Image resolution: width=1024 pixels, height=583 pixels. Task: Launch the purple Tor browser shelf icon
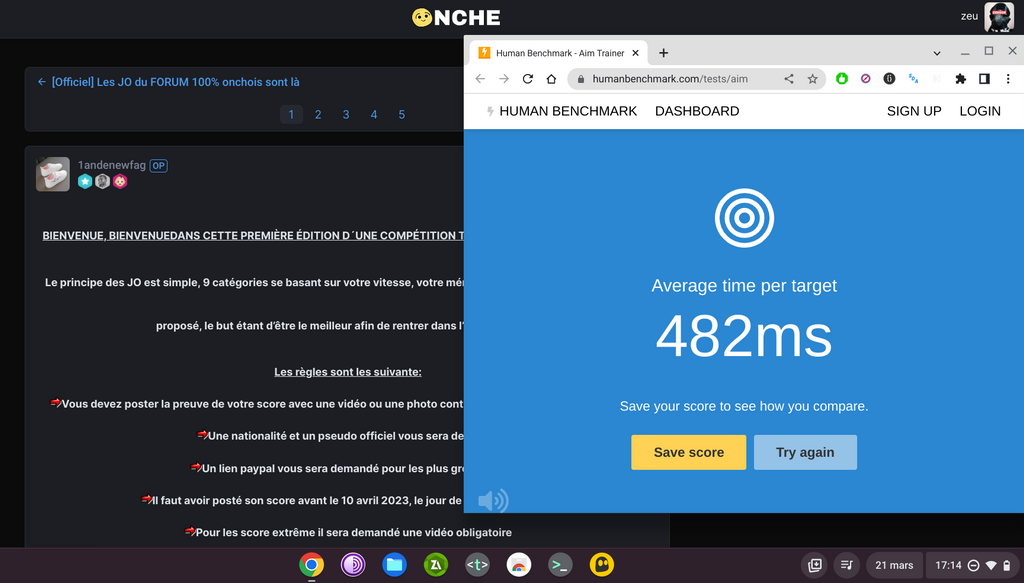point(353,565)
